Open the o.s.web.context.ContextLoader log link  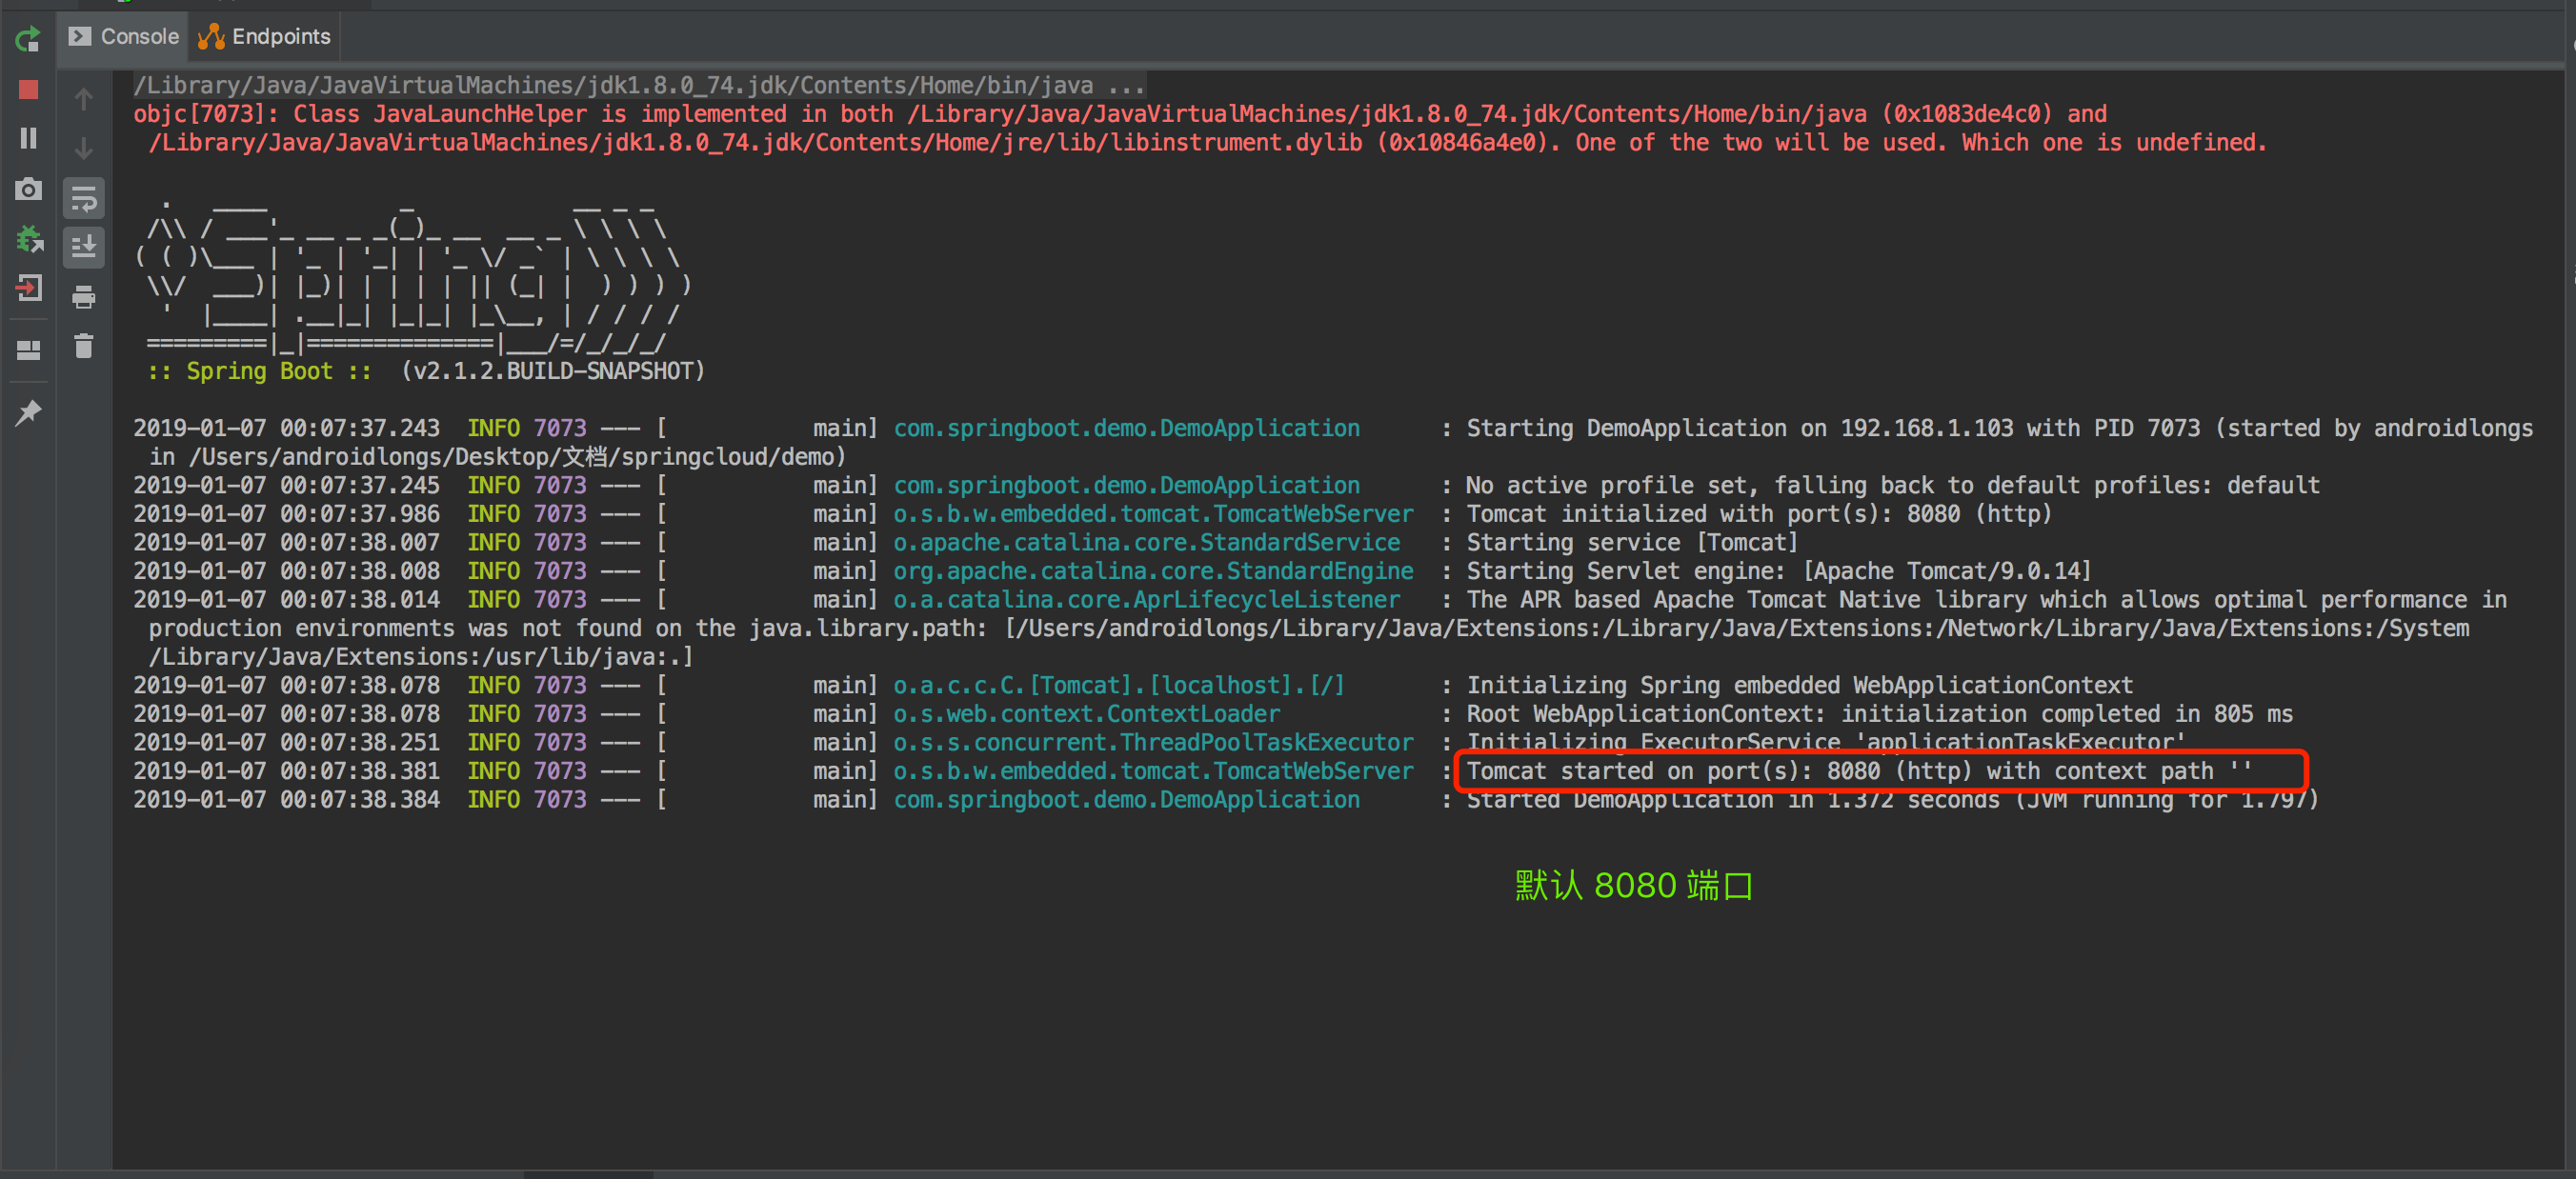1085,713
